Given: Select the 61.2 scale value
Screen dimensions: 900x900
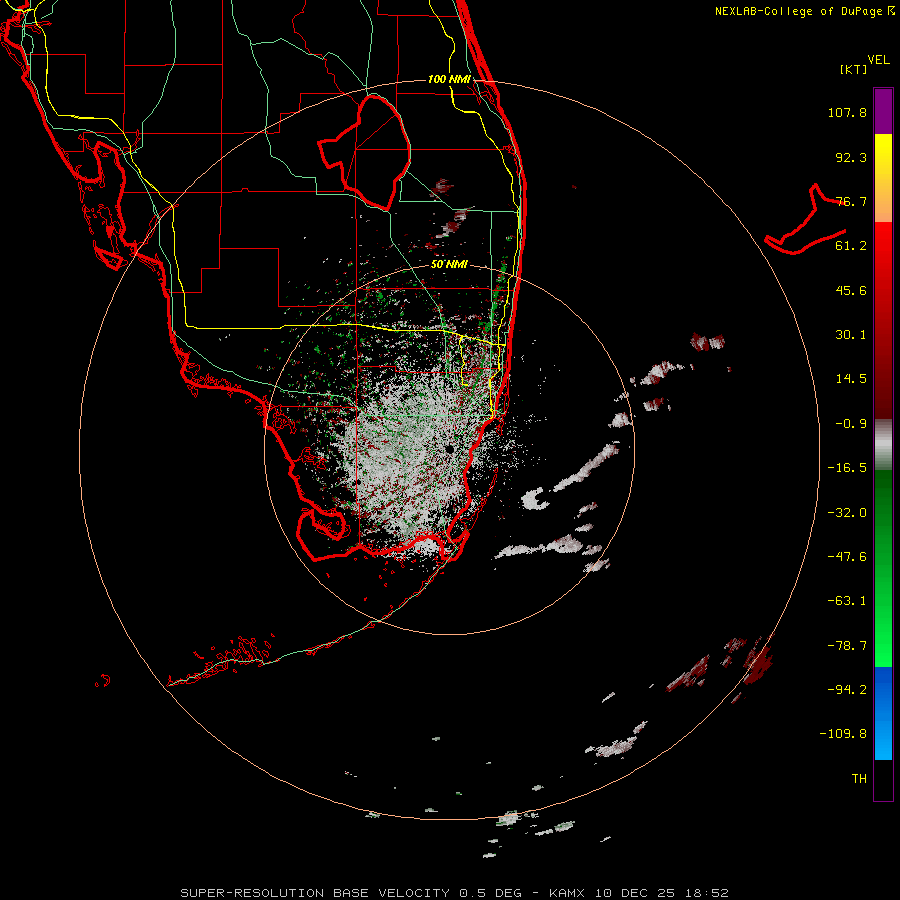Looking at the screenshot, I should coord(851,246).
